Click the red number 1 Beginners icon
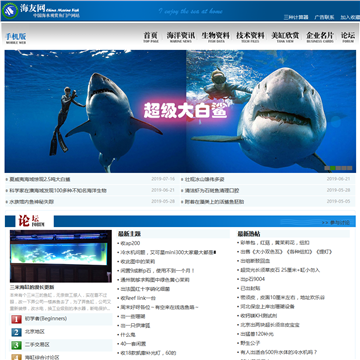The height and width of the screenshot is (360, 360). [x=16, y=319]
